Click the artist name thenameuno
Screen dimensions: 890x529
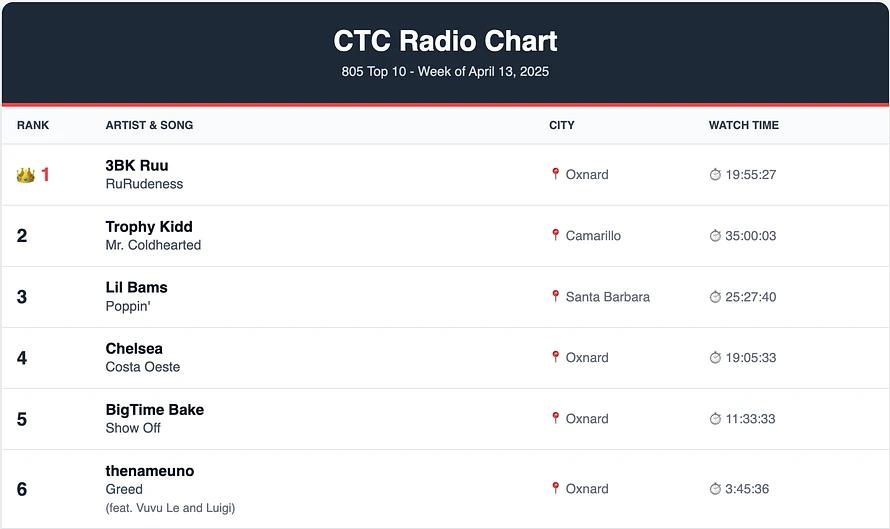tap(150, 471)
